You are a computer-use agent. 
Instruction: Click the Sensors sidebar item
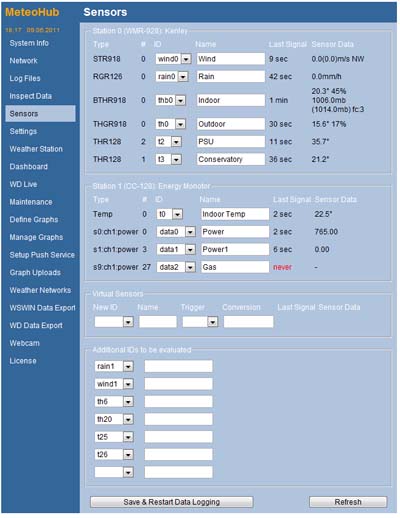click(40, 114)
